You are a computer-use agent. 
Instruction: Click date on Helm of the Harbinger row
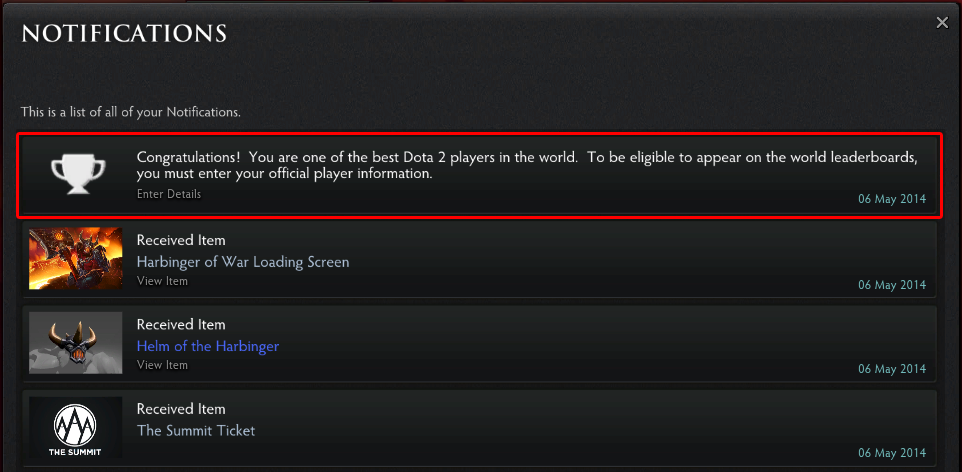892,369
